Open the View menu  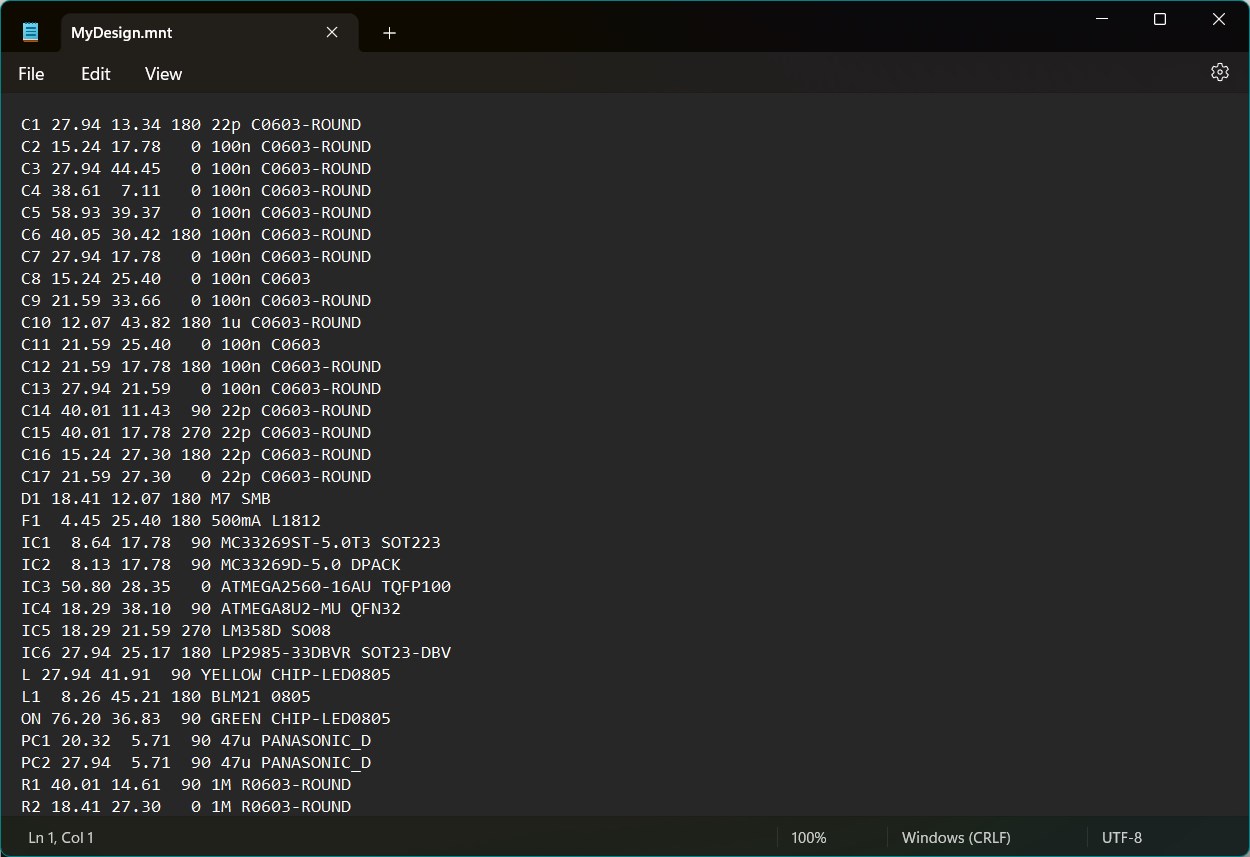pyautogui.click(x=163, y=74)
